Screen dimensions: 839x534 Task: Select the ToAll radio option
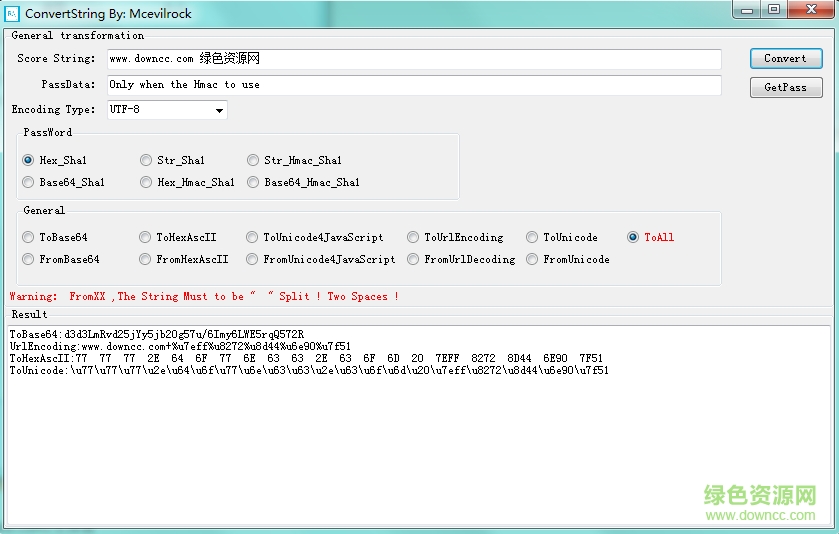pos(634,238)
